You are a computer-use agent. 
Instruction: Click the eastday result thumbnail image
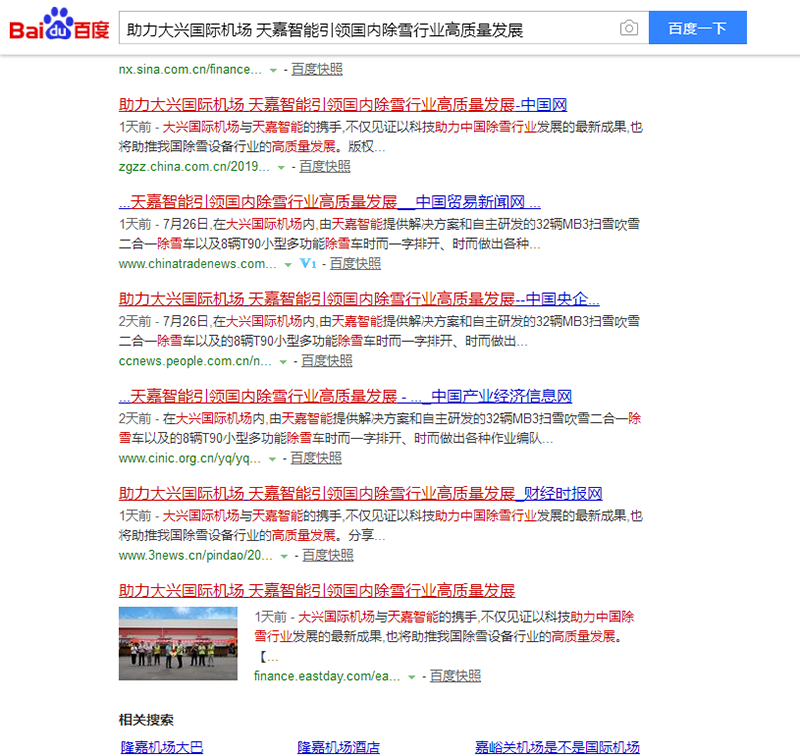click(x=178, y=643)
